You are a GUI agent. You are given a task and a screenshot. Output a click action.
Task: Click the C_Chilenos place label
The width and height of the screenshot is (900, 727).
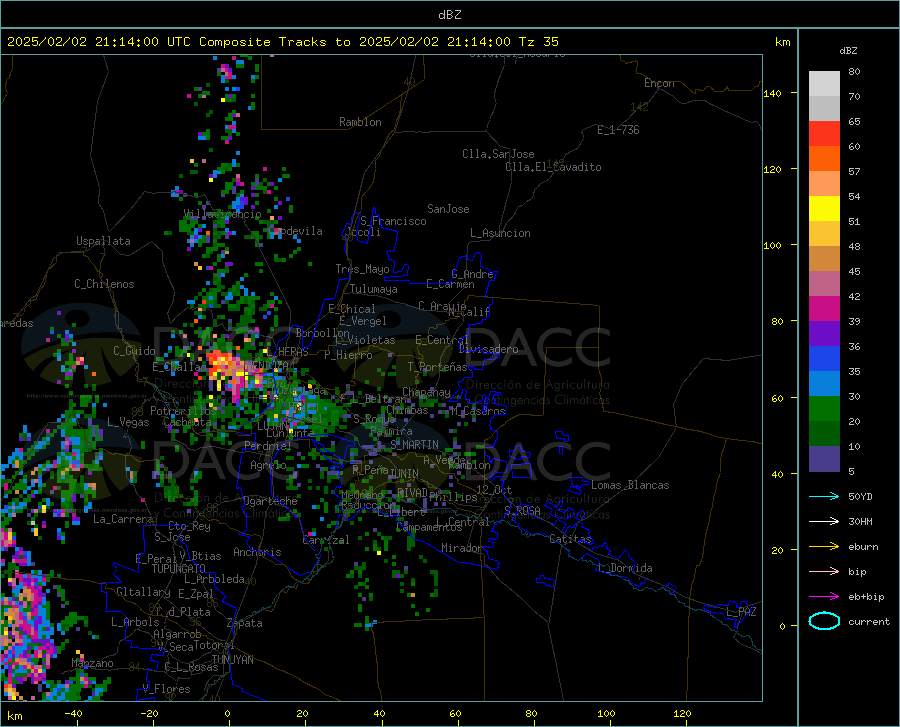tap(104, 284)
